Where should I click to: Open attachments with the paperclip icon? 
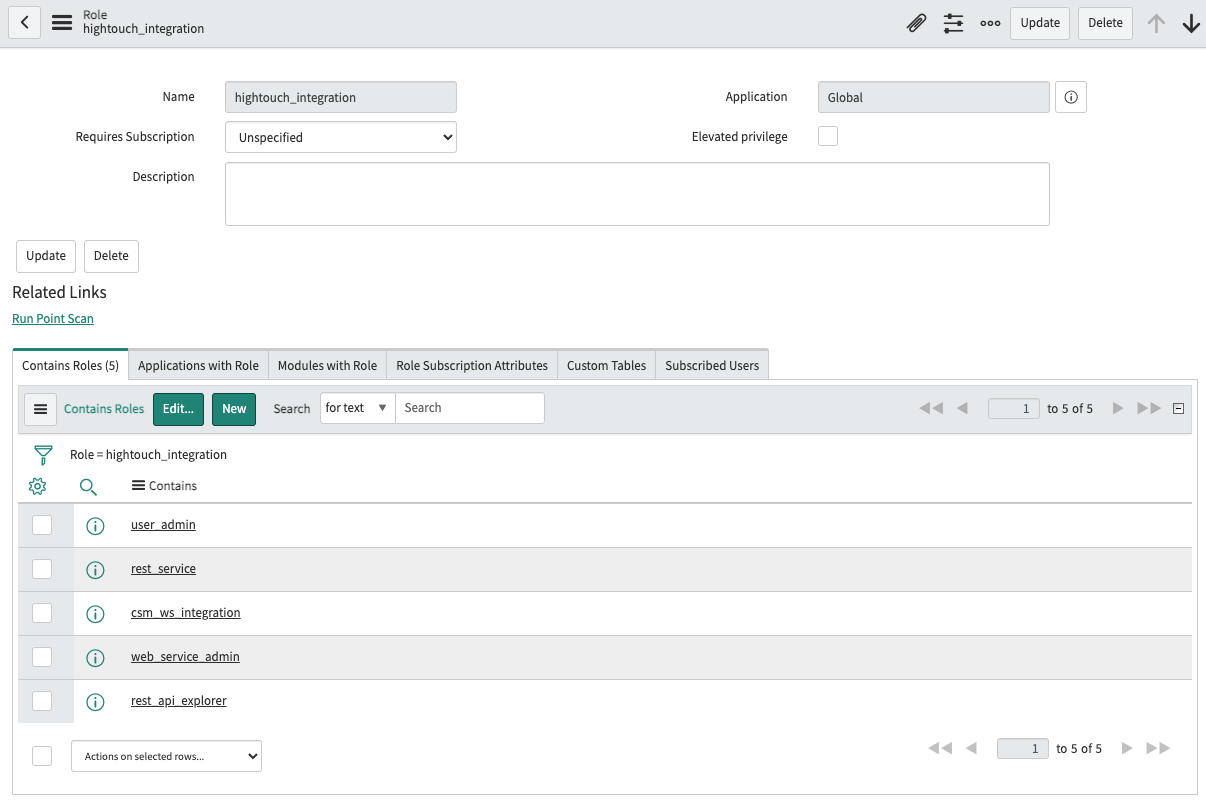pyautogui.click(x=916, y=23)
